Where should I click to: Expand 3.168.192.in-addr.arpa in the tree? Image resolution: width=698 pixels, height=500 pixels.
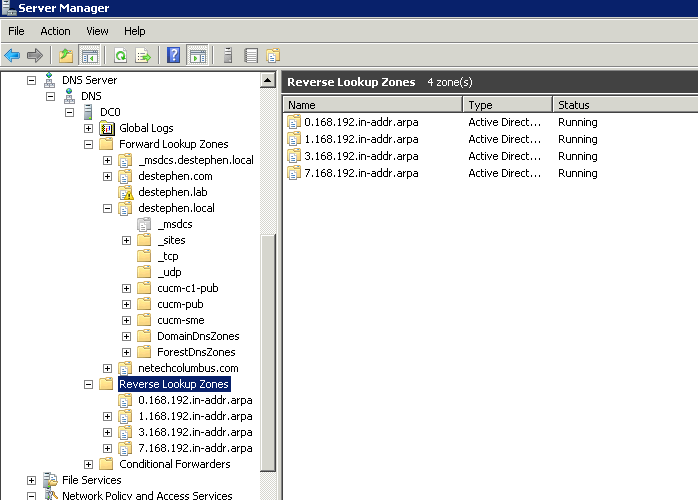pyautogui.click(x=107, y=433)
